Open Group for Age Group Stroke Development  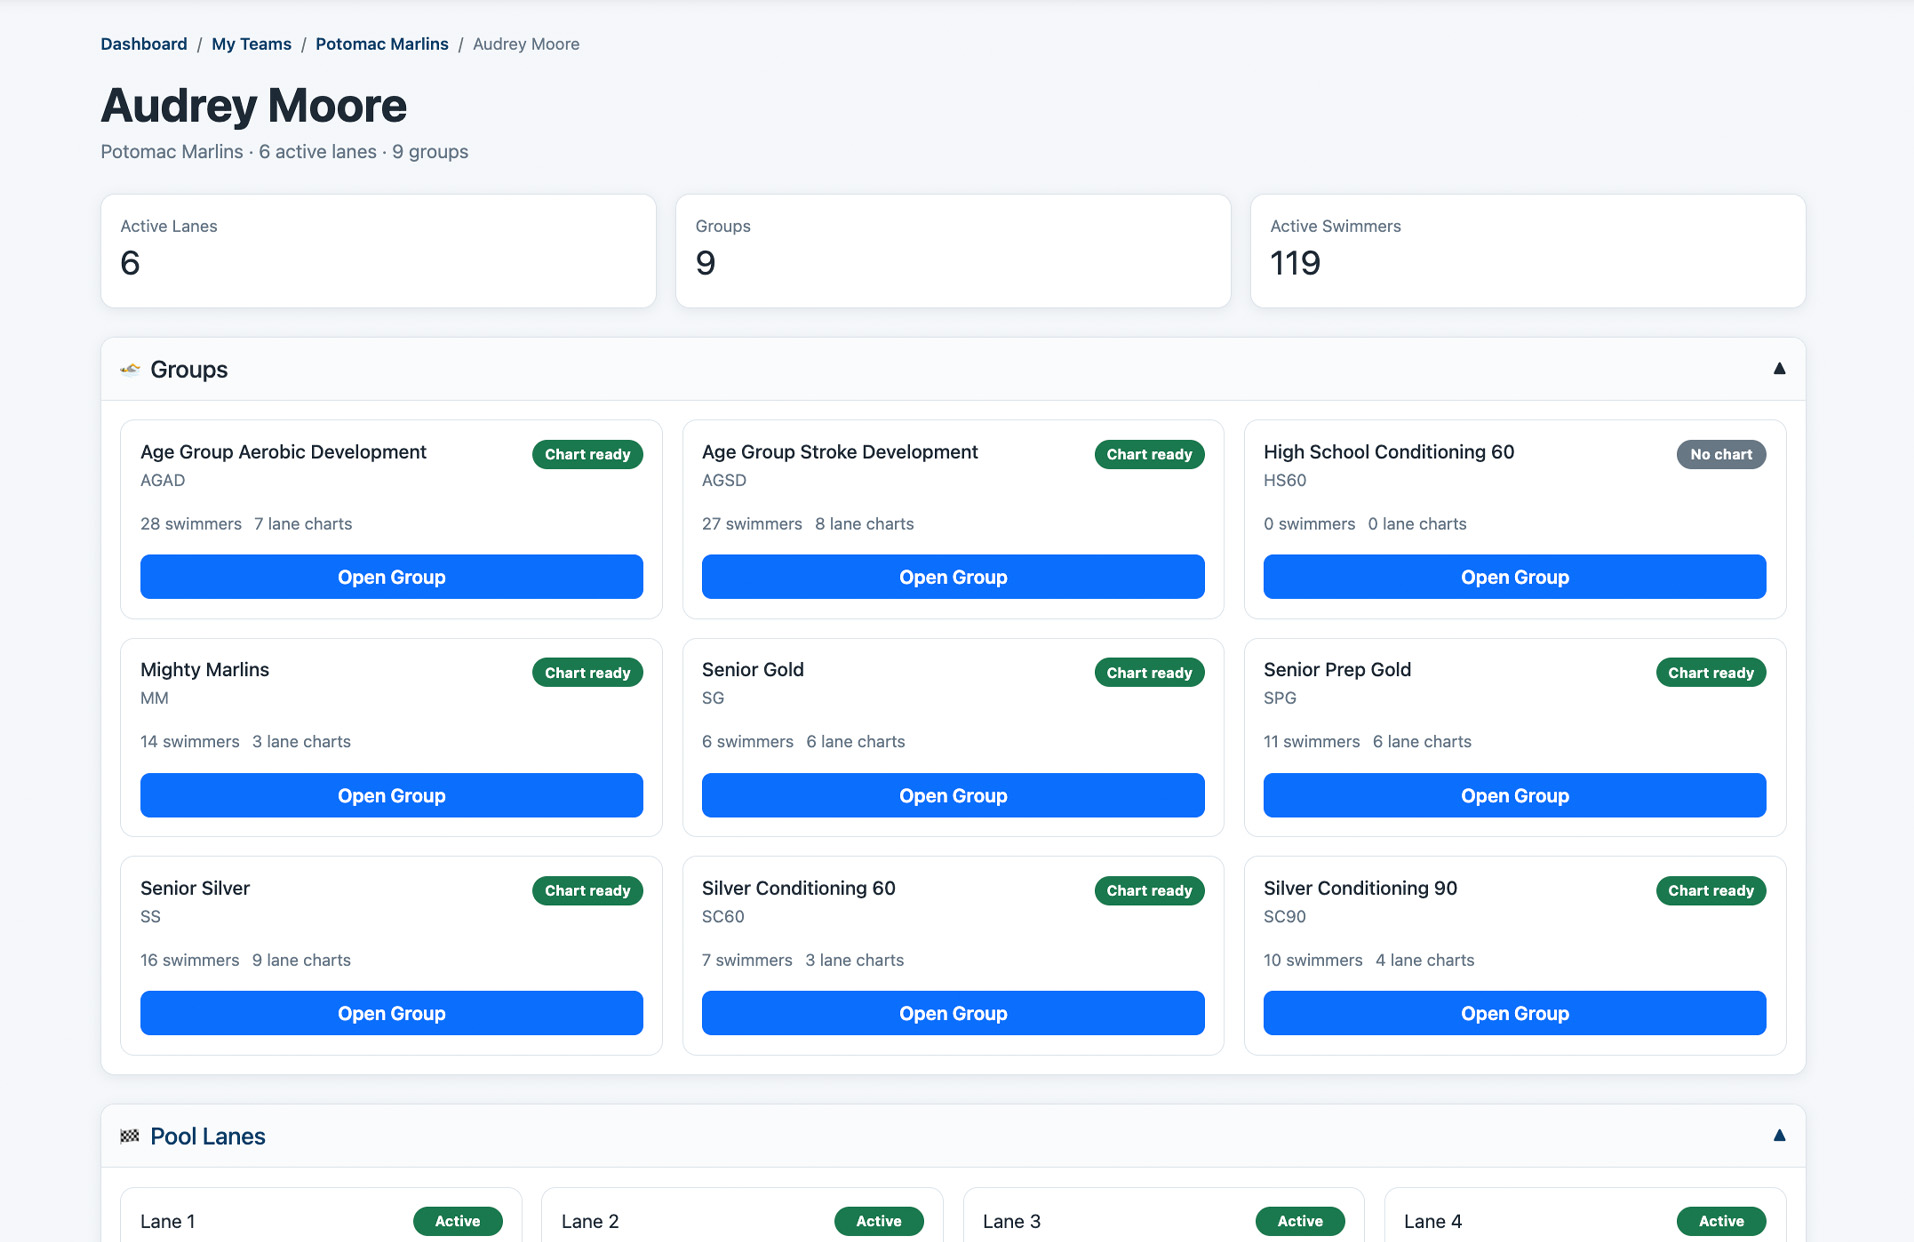click(x=953, y=577)
